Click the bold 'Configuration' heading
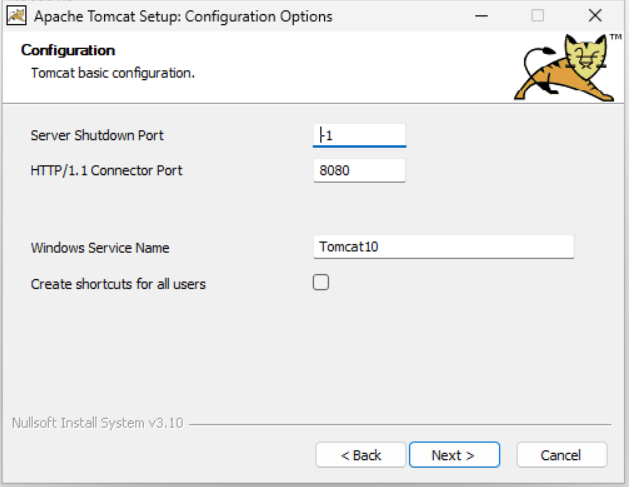 pos(68,51)
